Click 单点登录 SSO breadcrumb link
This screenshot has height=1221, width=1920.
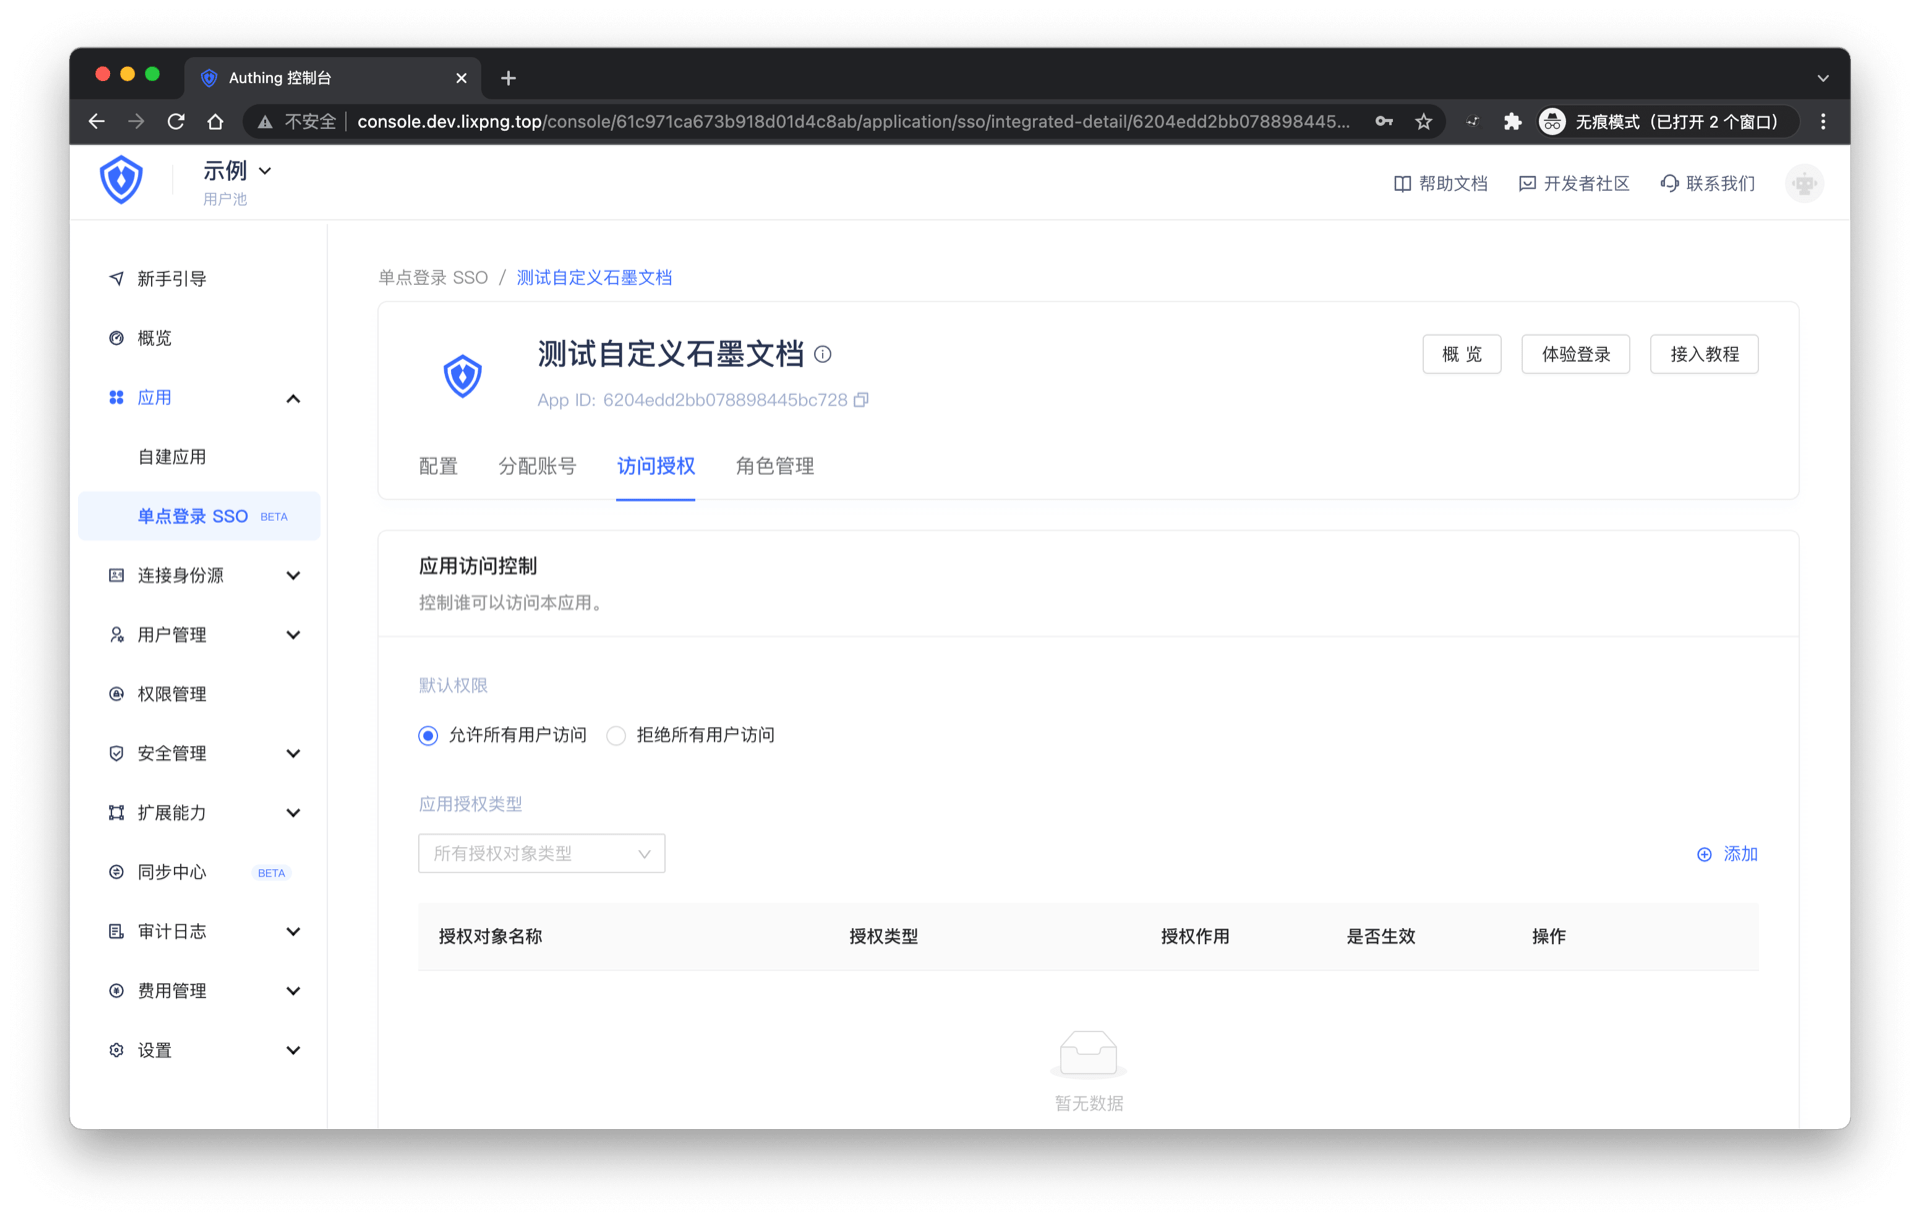pos(433,278)
